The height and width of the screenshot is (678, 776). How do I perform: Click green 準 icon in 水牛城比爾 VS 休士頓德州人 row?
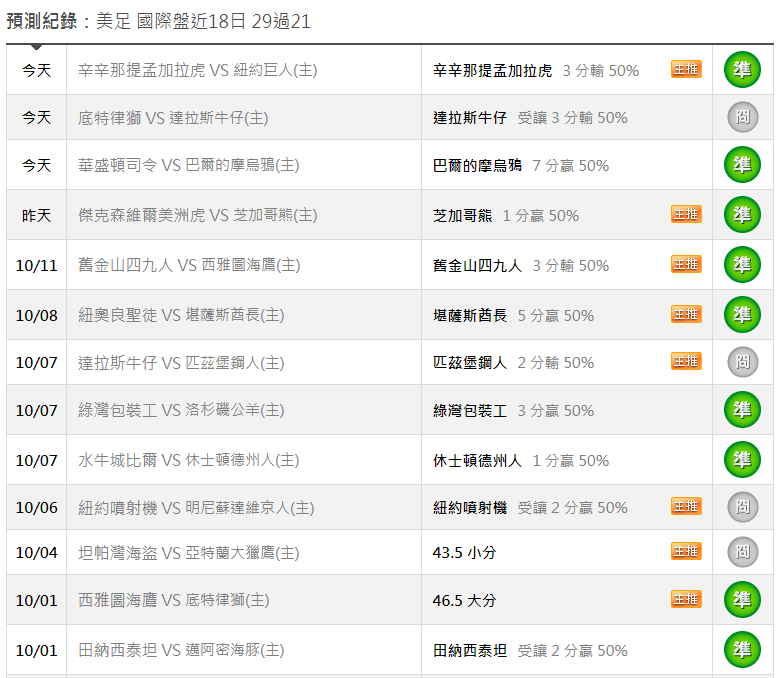pos(742,460)
